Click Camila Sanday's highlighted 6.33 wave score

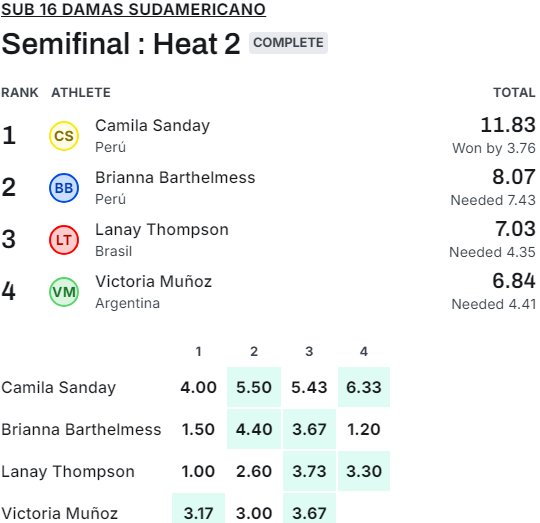(x=364, y=387)
